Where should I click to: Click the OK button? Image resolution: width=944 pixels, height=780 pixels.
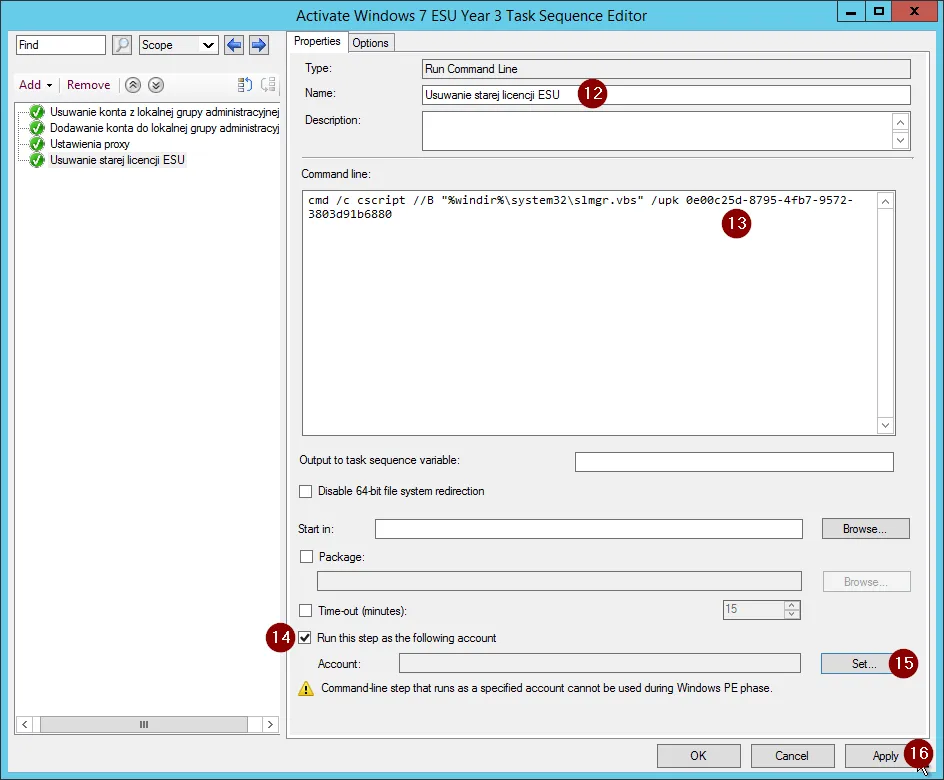pyautogui.click(x=698, y=756)
